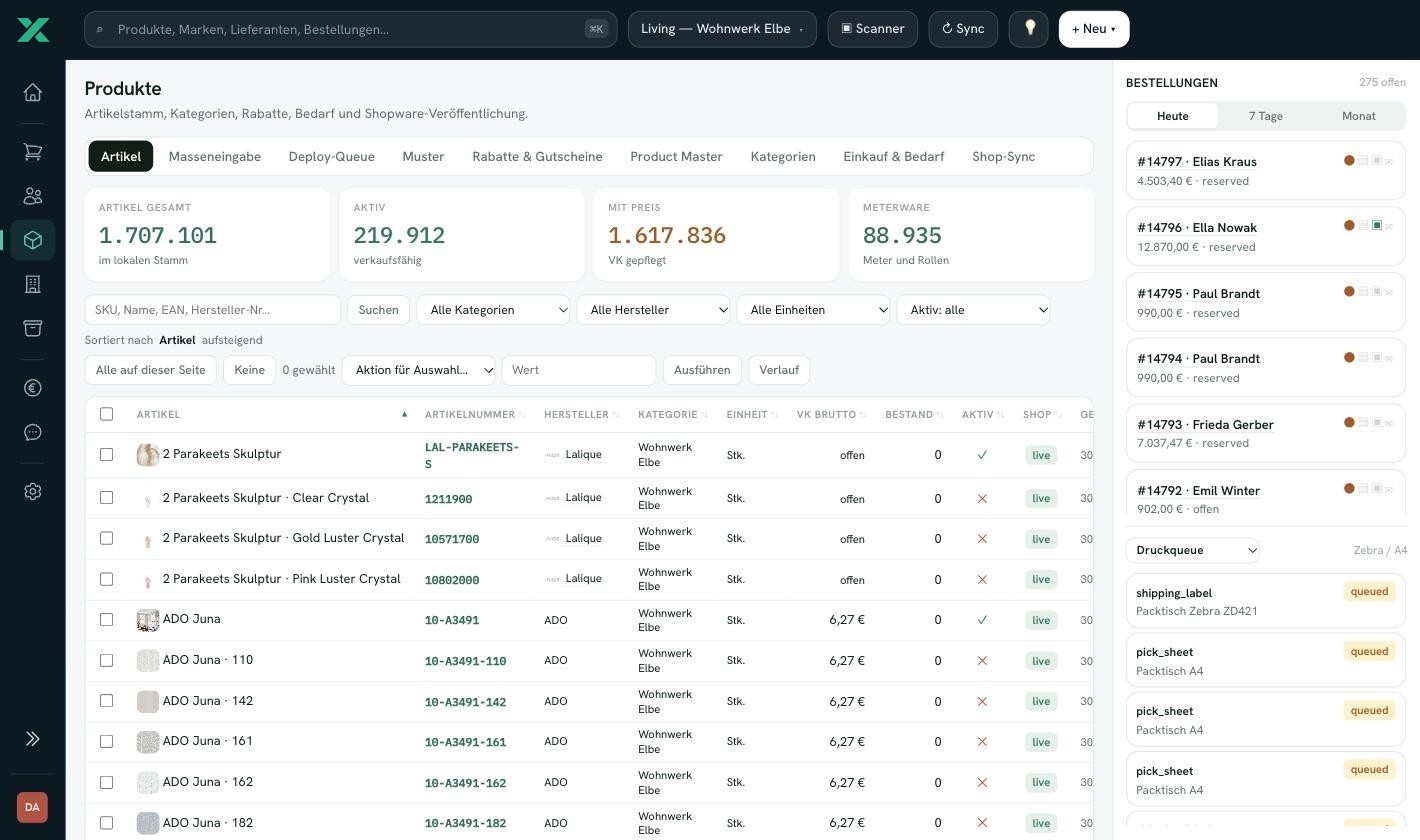Image resolution: width=1420 pixels, height=840 pixels.
Task: Switch to the Masseneingabe tab
Action: click(x=215, y=156)
